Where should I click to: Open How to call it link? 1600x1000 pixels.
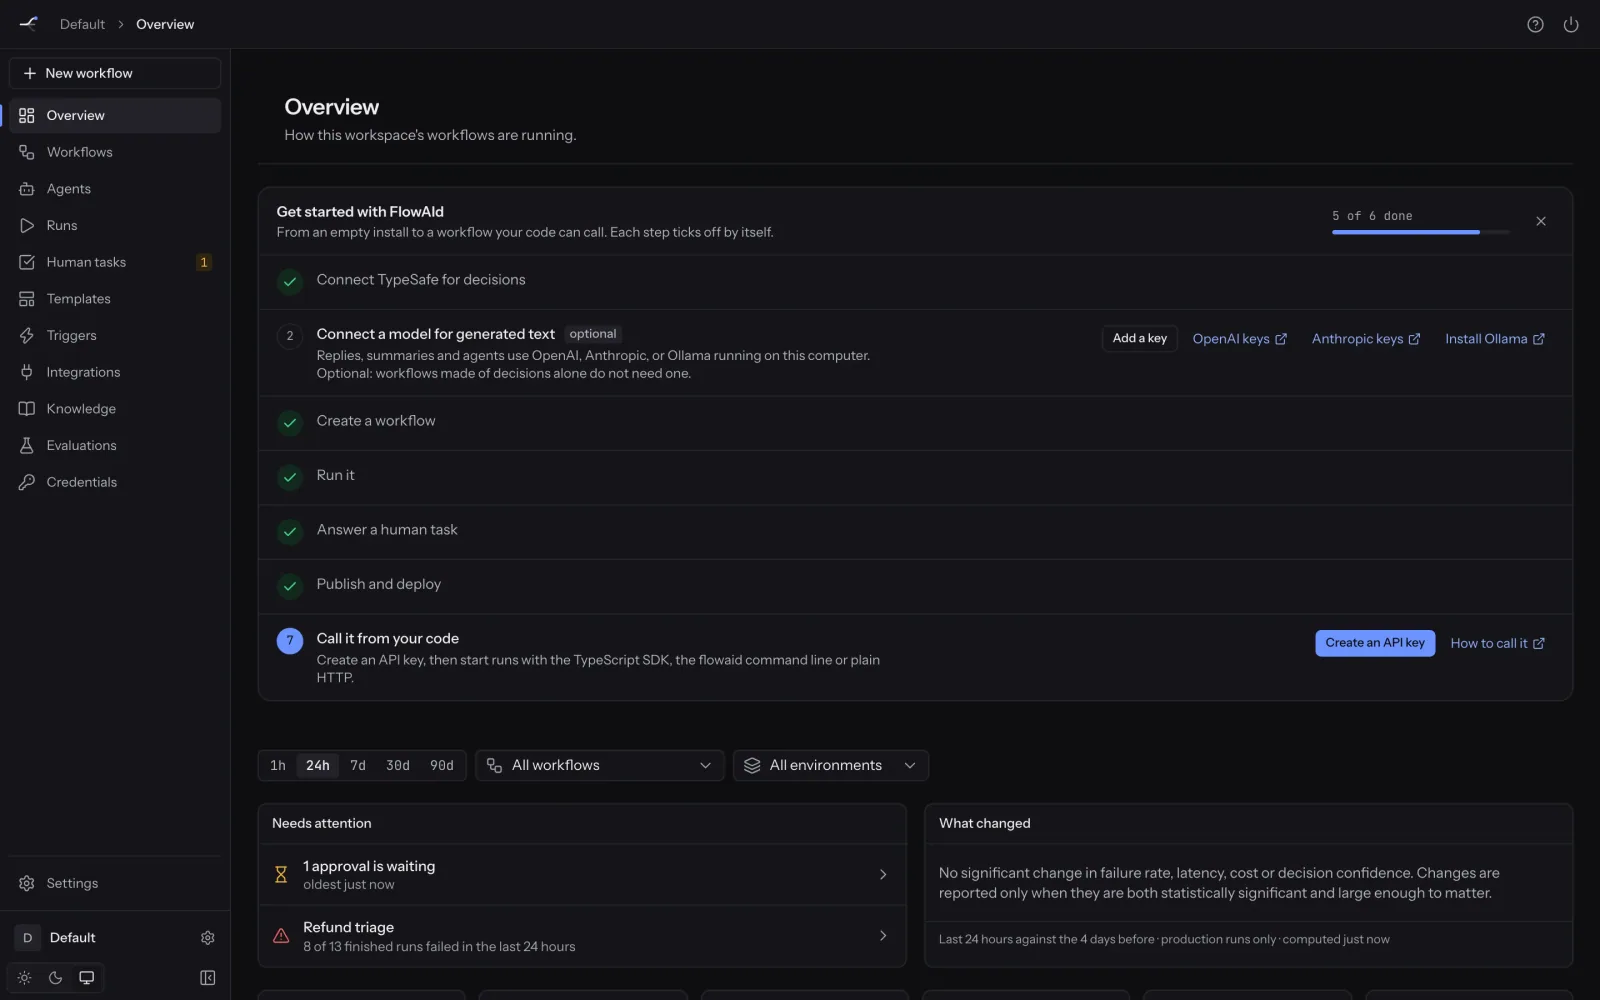[x=1497, y=643]
